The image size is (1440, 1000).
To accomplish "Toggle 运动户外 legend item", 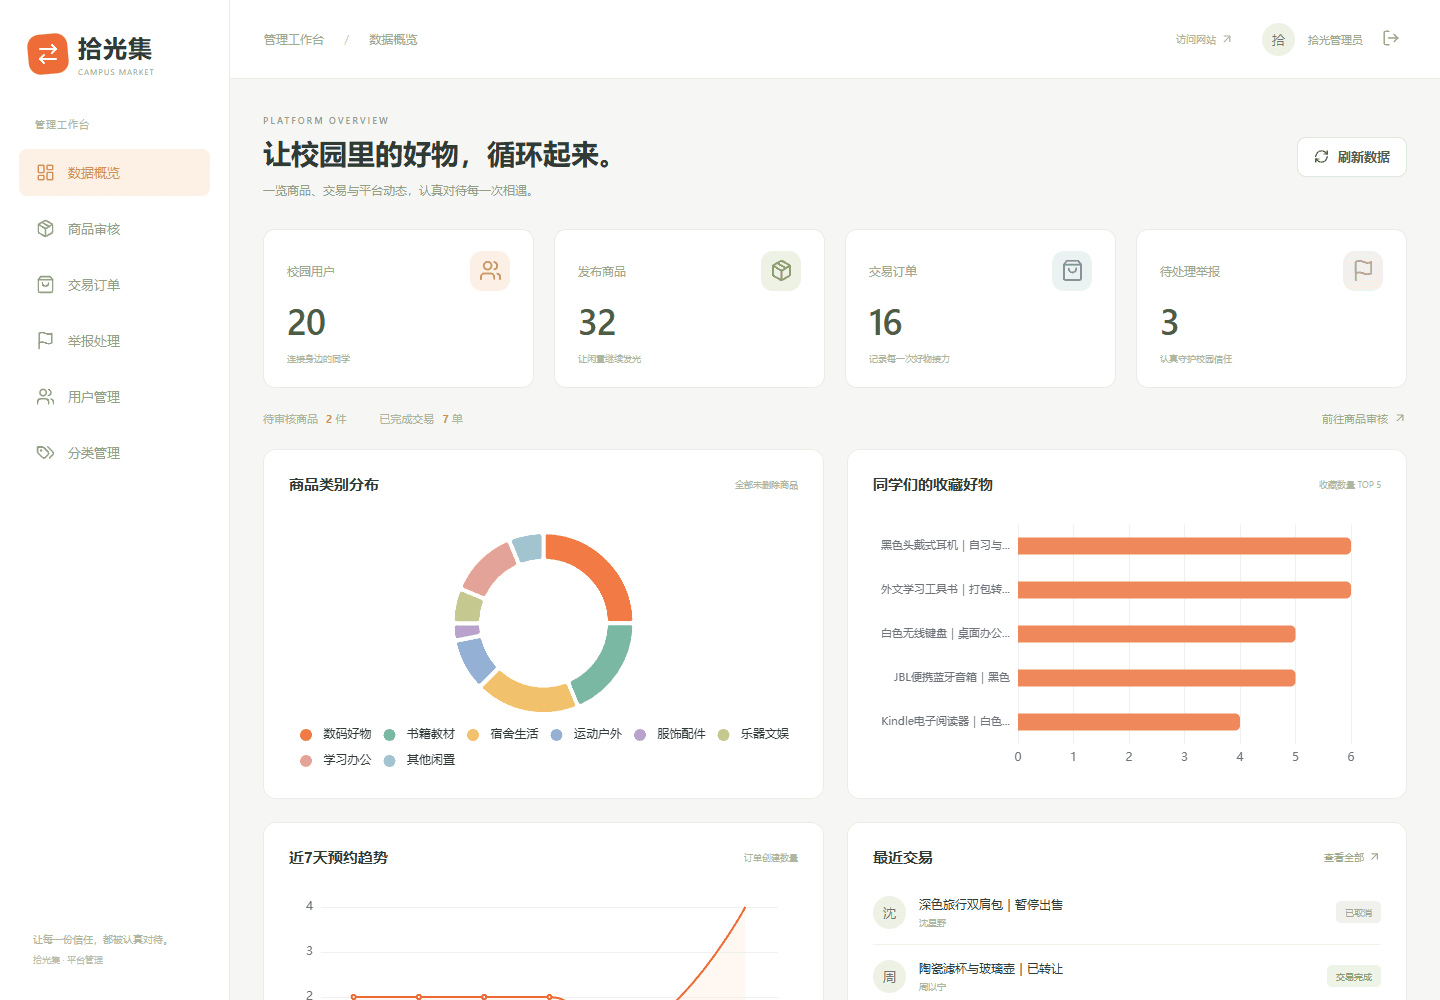I will pyautogui.click(x=586, y=734).
